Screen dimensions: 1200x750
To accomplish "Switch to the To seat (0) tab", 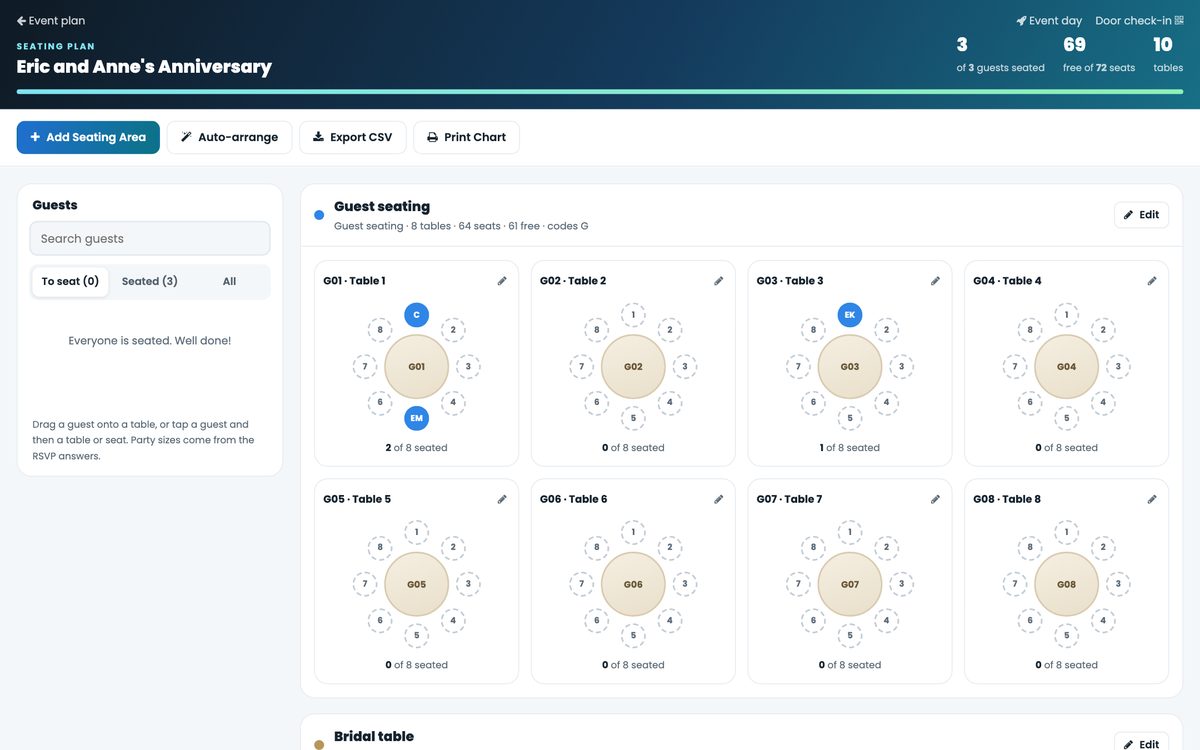I will tap(70, 281).
